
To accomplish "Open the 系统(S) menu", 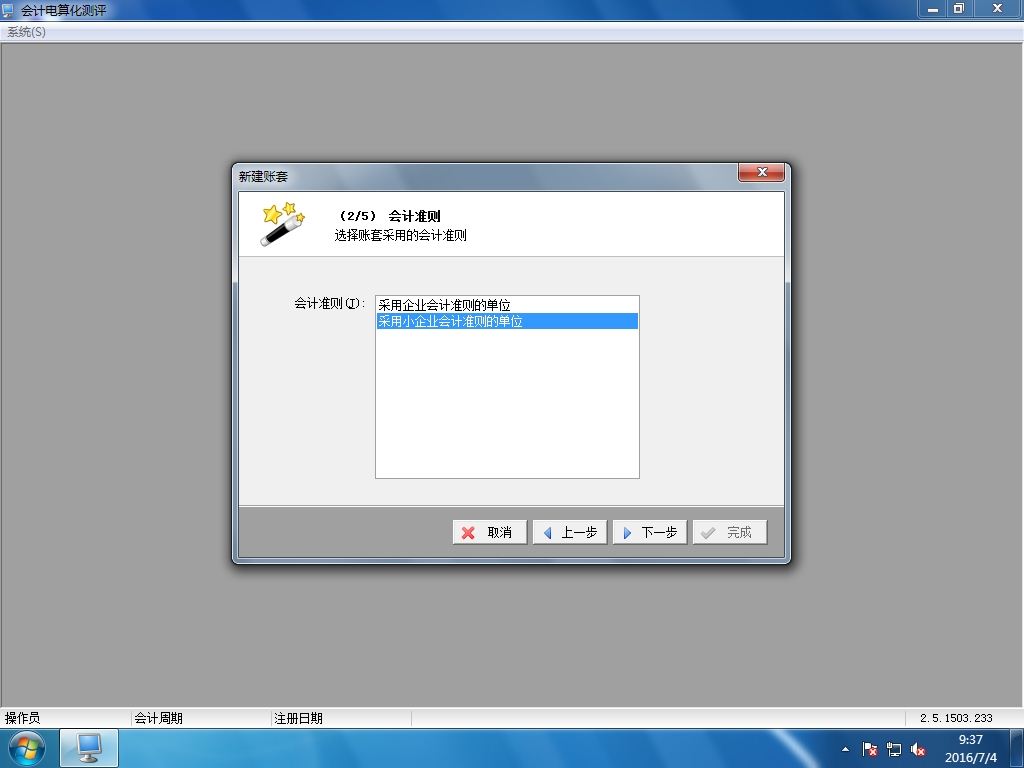I will (26, 31).
